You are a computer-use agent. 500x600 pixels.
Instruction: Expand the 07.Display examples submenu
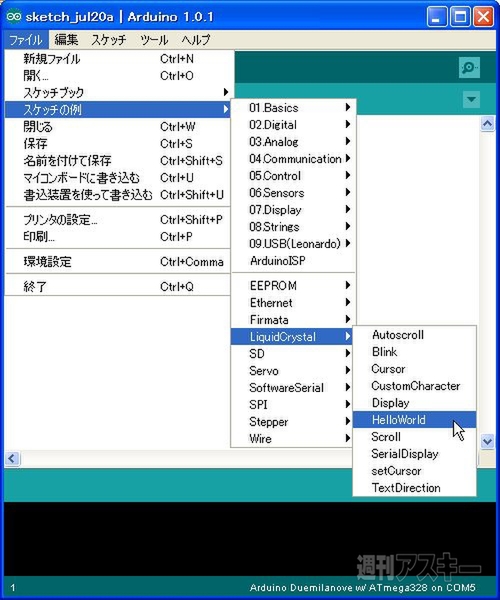coord(293,210)
